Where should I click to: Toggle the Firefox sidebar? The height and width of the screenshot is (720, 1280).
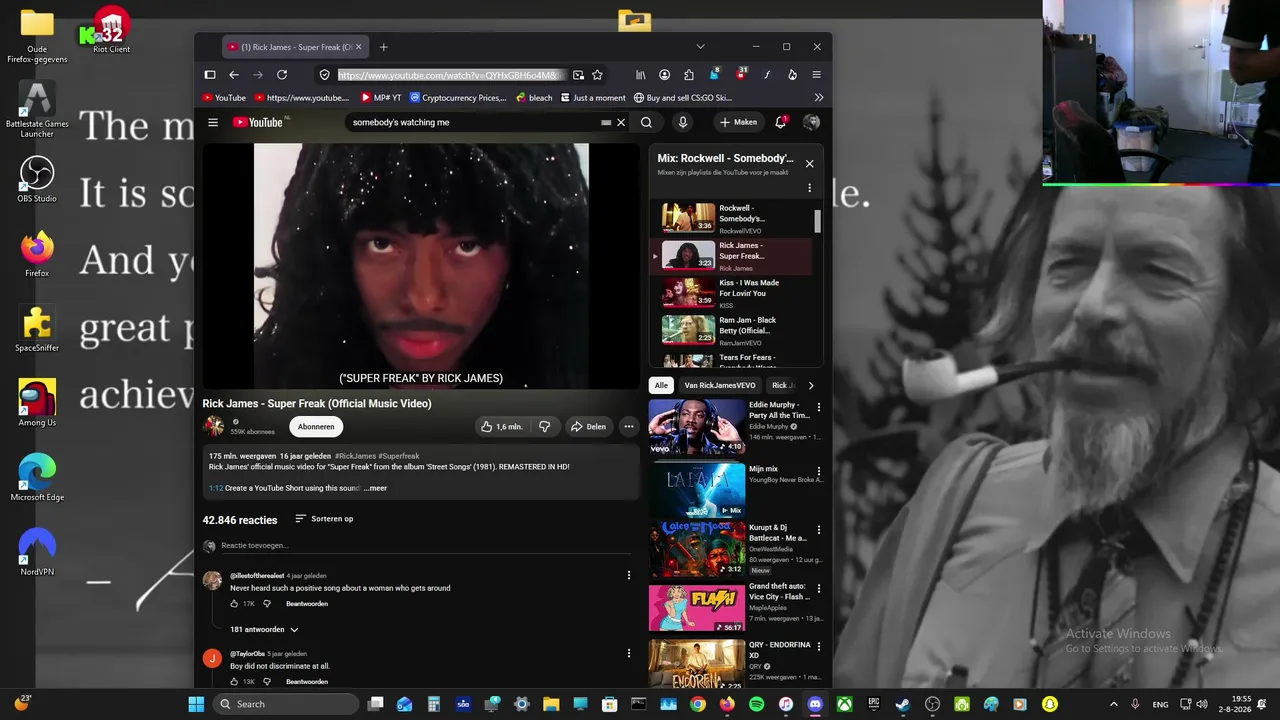pyautogui.click(x=210, y=75)
